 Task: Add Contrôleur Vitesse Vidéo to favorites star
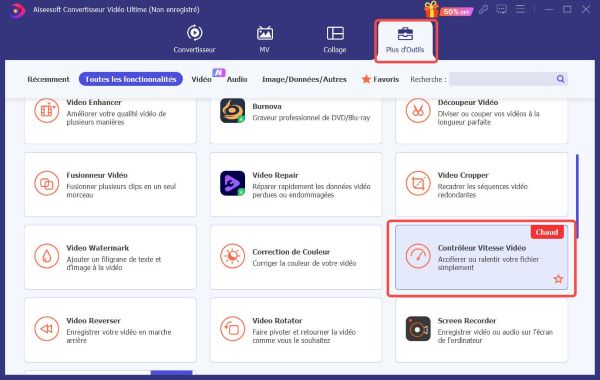point(558,279)
